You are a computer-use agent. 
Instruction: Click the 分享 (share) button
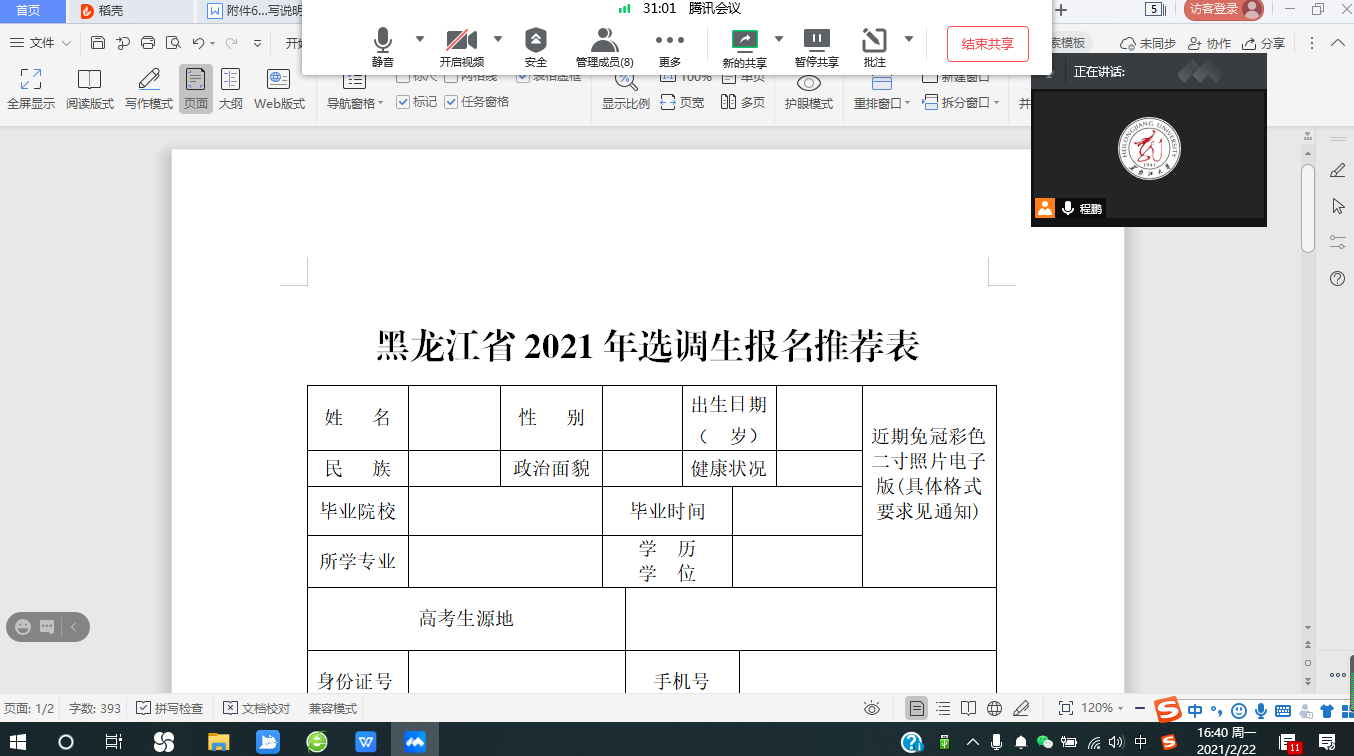click(1263, 44)
